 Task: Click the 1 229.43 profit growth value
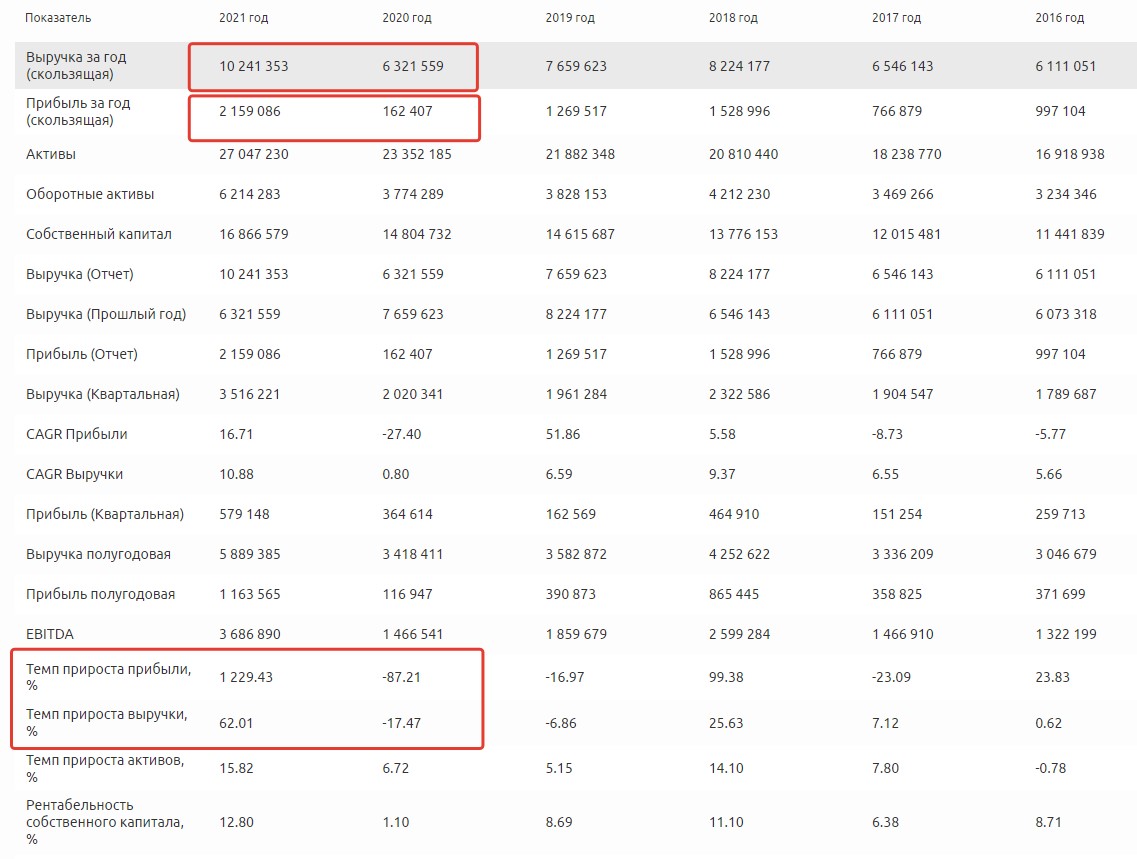(245, 677)
